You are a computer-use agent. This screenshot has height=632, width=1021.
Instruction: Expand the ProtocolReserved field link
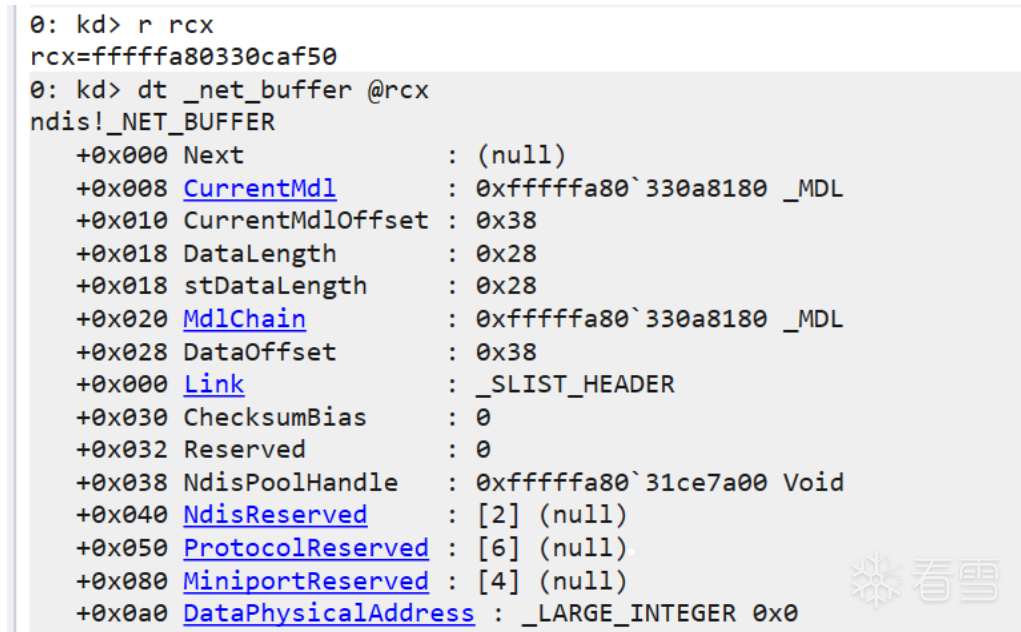305,548
